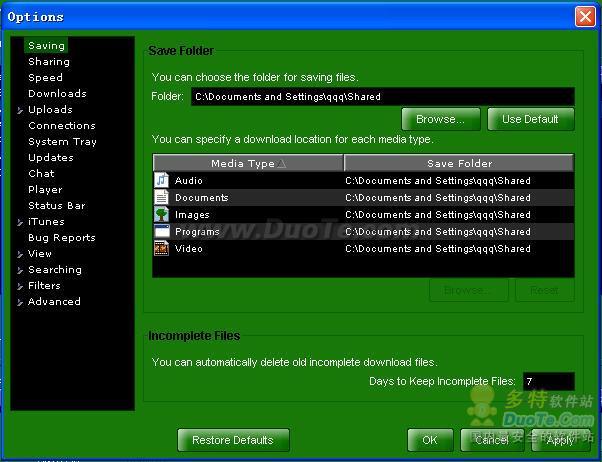The width and height of the screenshot is (602, 462).
Task: Open the Status Bar options
Action: [56, 205]
